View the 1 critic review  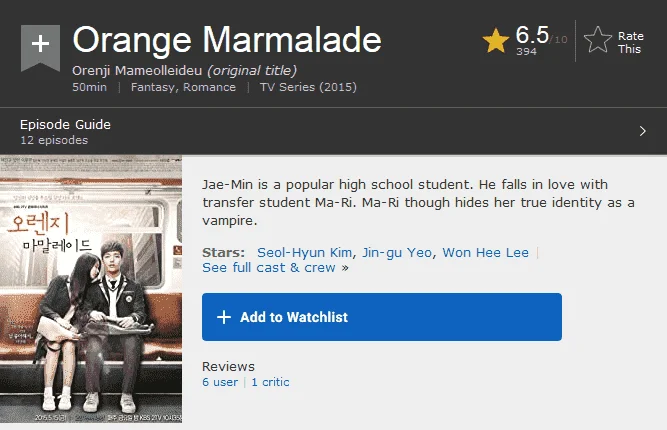coord(270,382)
